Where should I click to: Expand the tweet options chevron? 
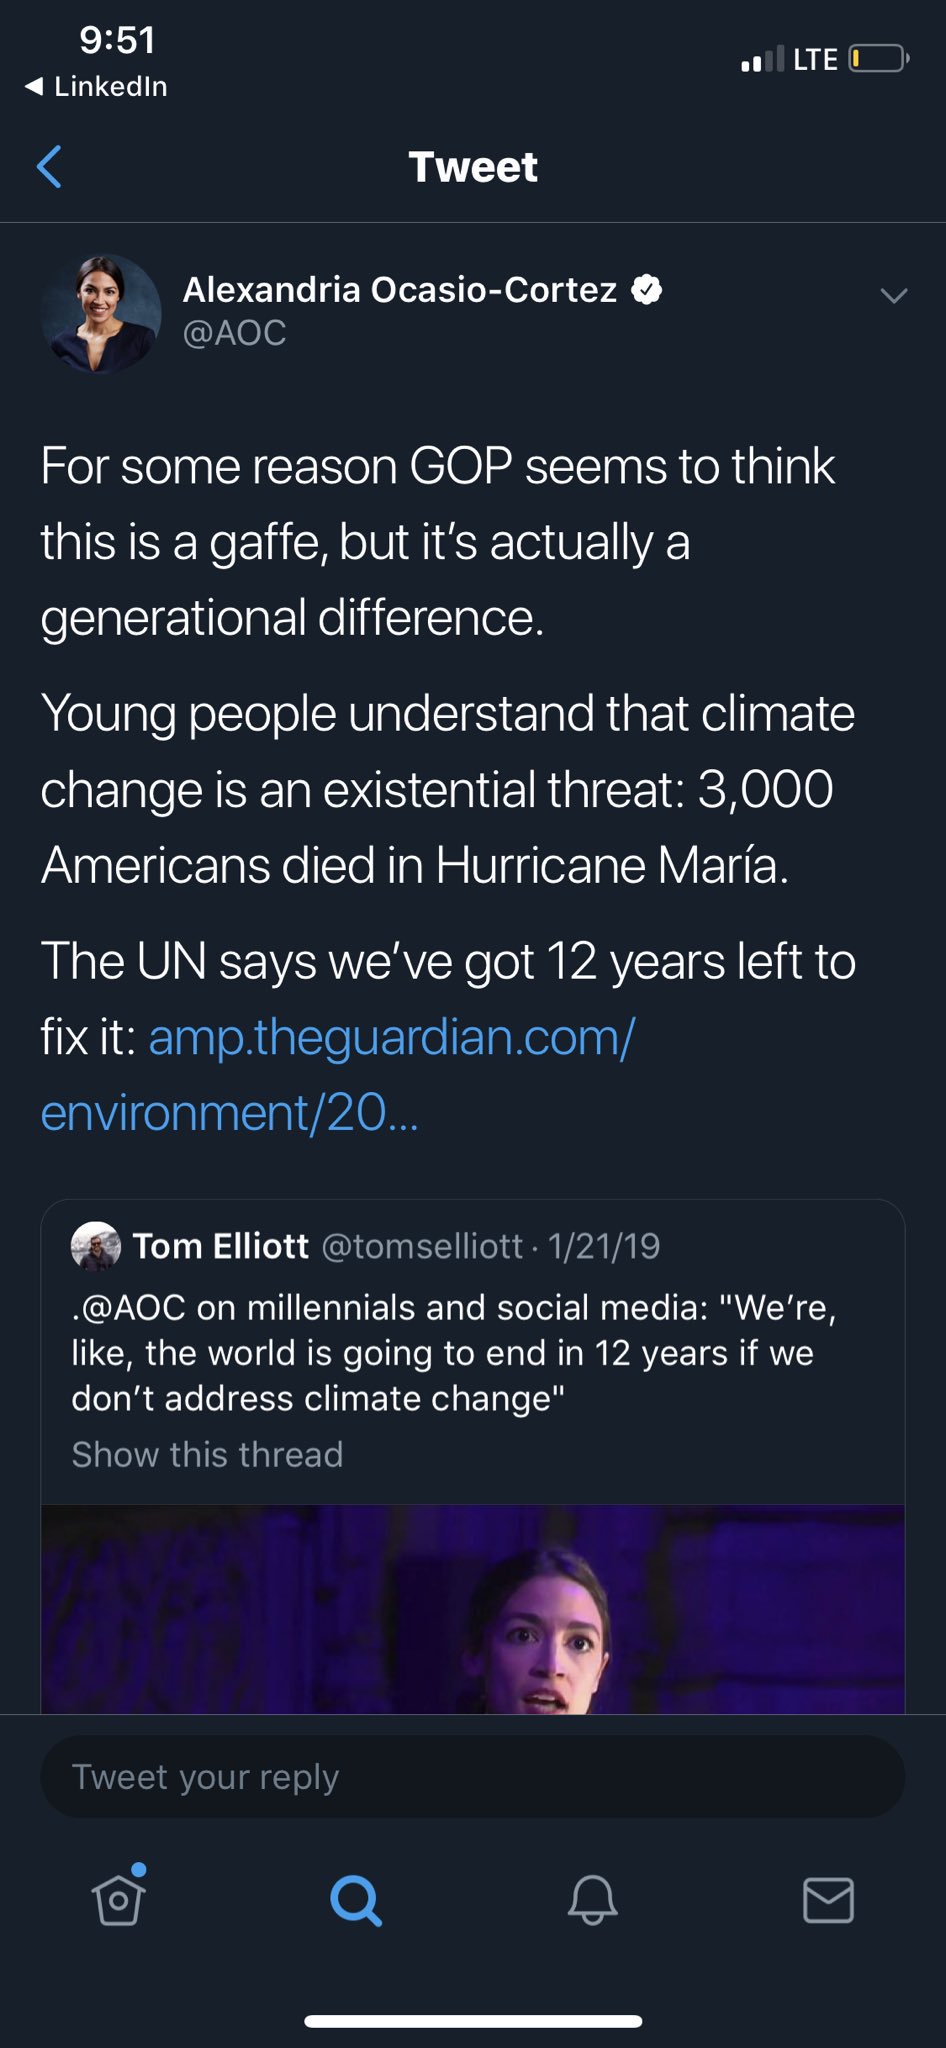(x=893, y=295)
